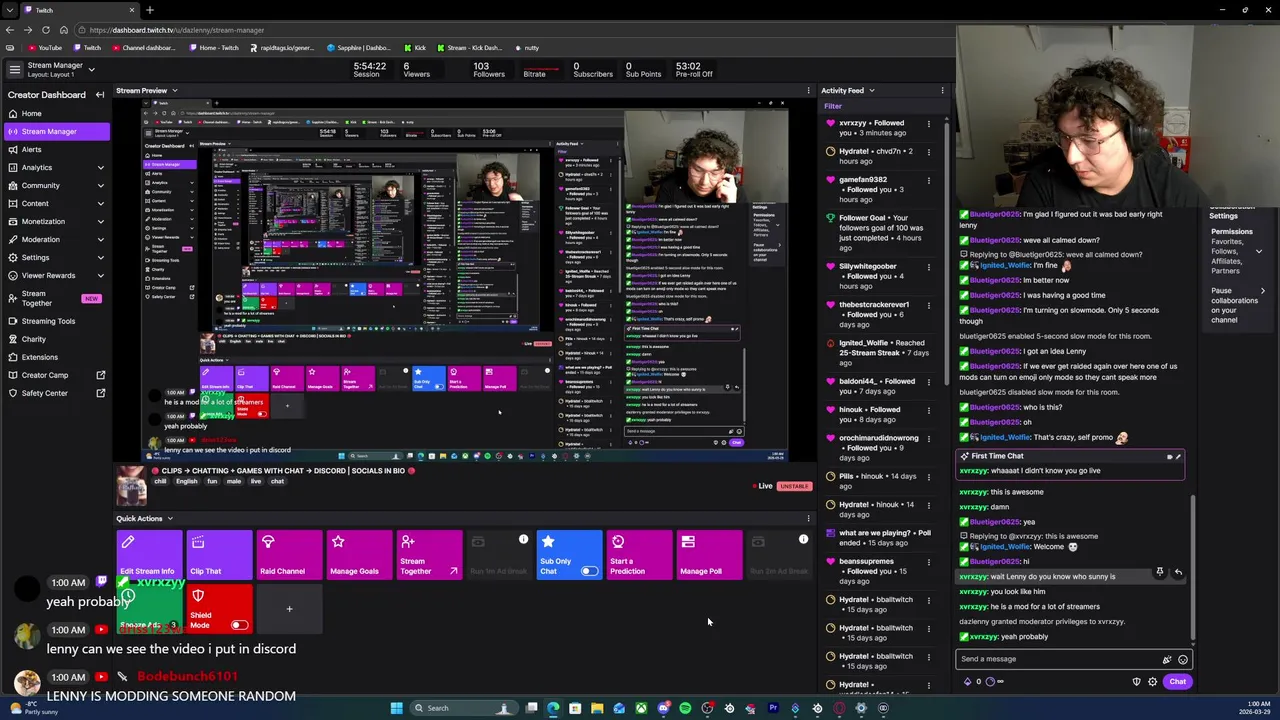The image size is (1280, 720).
Task: Expand the Monetization sidebar section
Action: coord(100,221)
